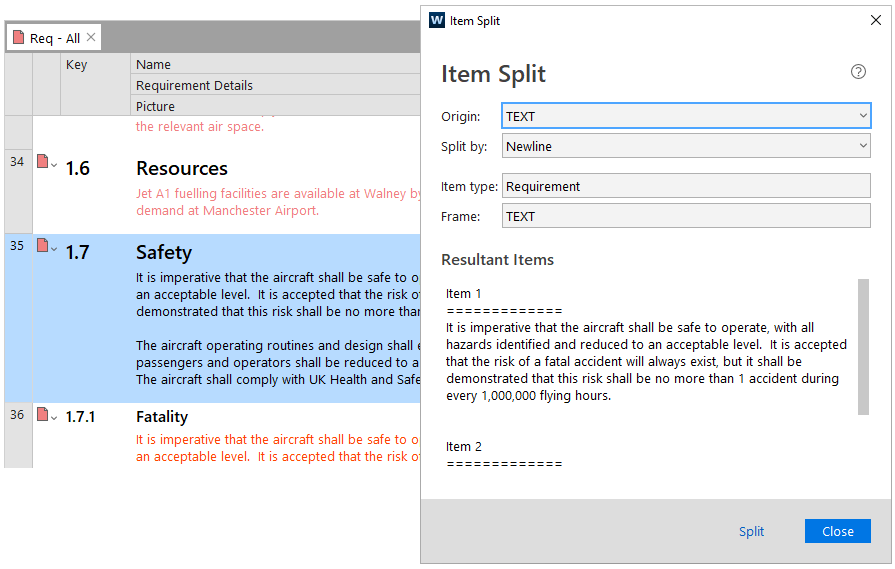
Task: Click the Item 1 paragraph text
Action: tap(646, 361)
